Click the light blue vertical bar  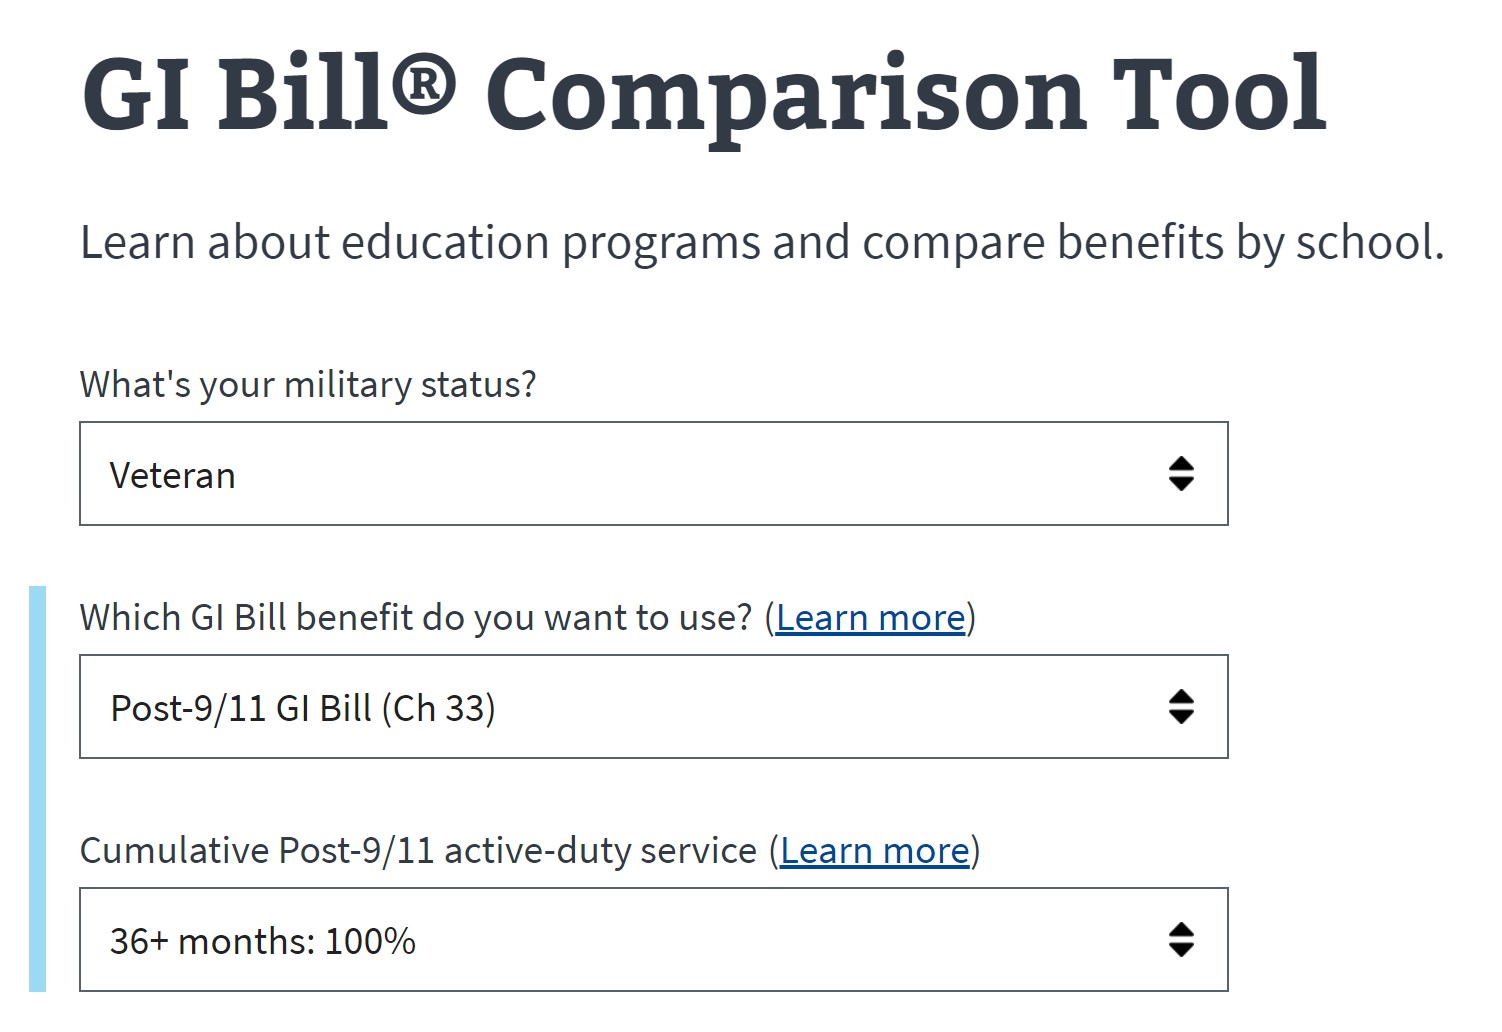pos(37,788)
